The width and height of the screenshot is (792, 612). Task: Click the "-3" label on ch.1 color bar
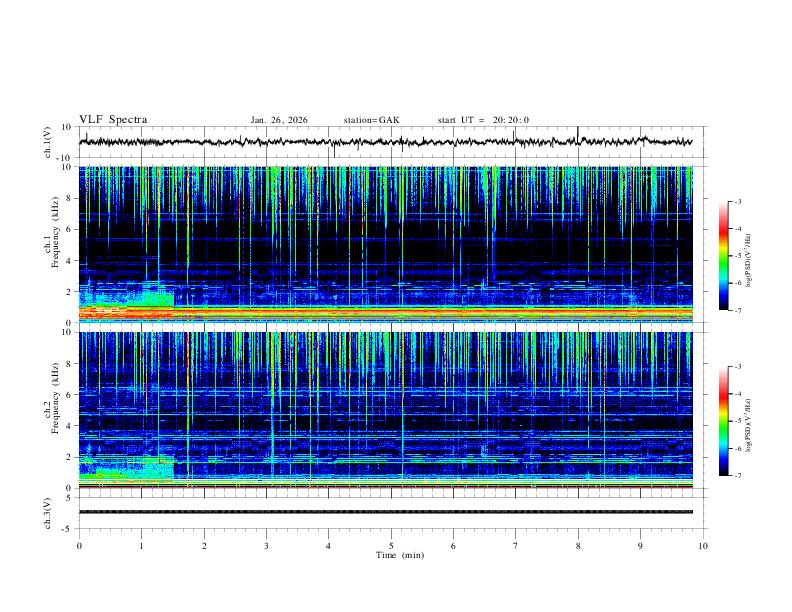pyautogui.click(x=738, y=201)
